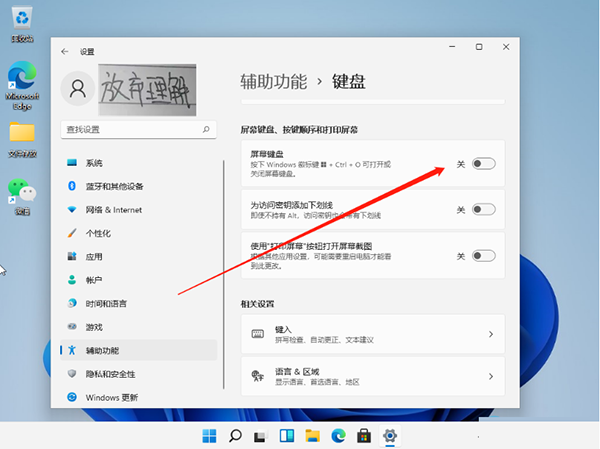Click the Windows Start button on taskbar
Image resolution: width=600 pixels, height=449 pixels.
[x=210, y=436]
